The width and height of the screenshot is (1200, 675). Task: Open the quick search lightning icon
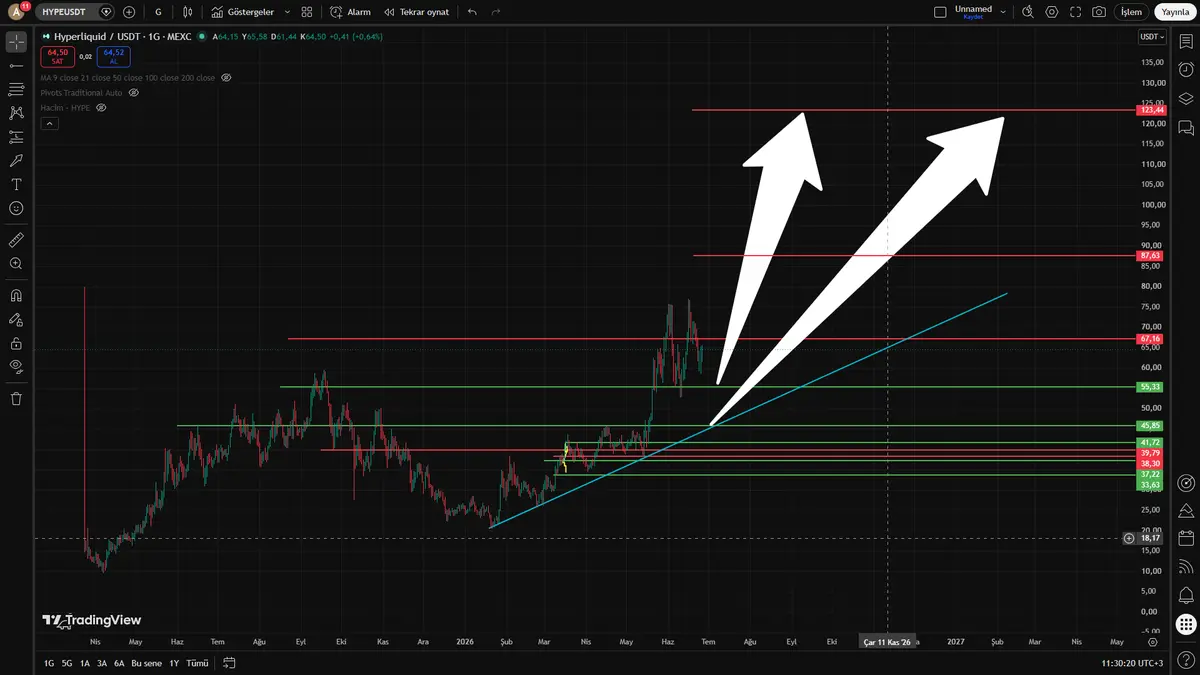1028,12
